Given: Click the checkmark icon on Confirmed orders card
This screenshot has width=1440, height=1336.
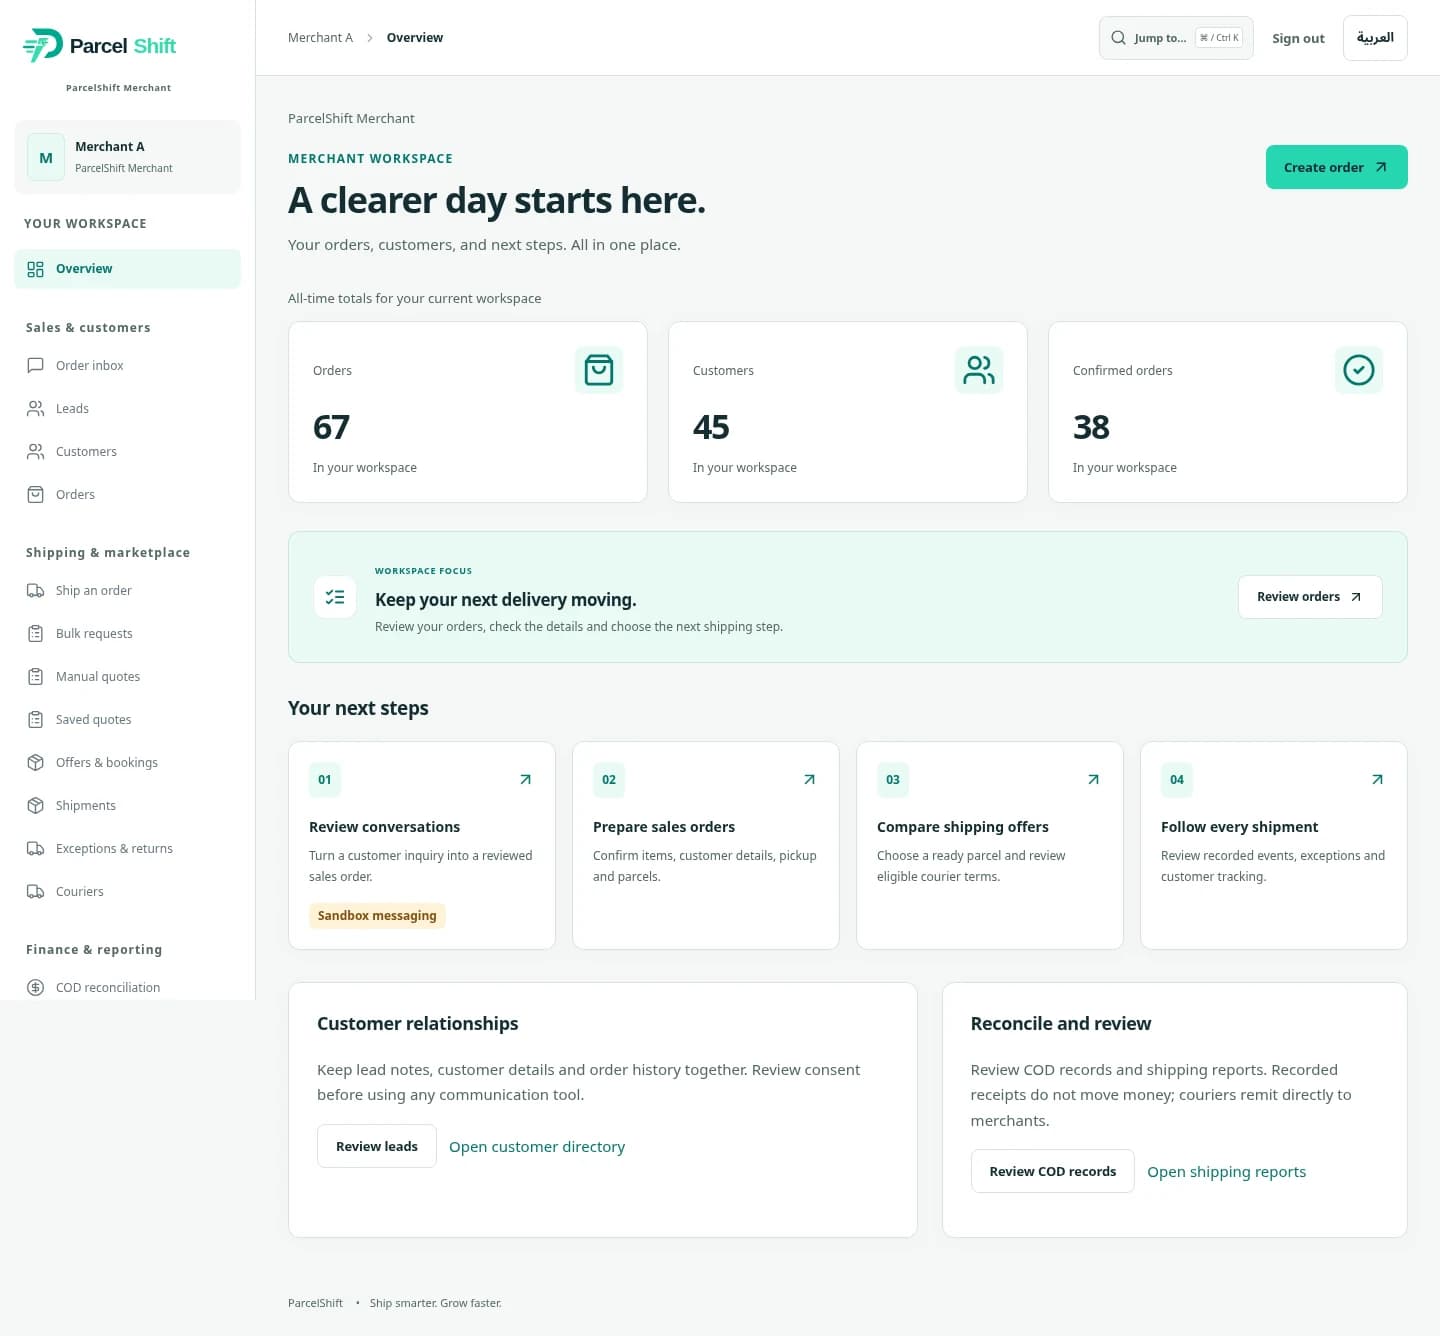Looking at the screenshot, I should tap(1359, 370).
